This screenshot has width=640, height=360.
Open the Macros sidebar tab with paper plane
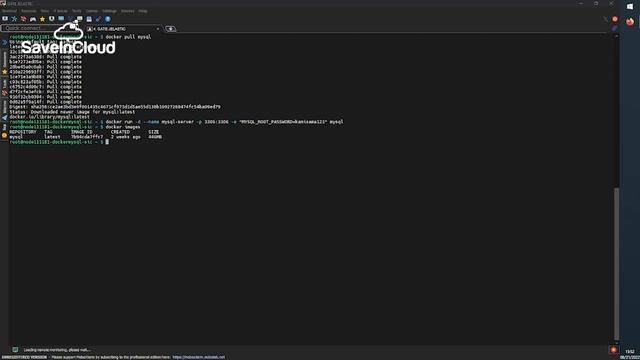tap(4, 110)
